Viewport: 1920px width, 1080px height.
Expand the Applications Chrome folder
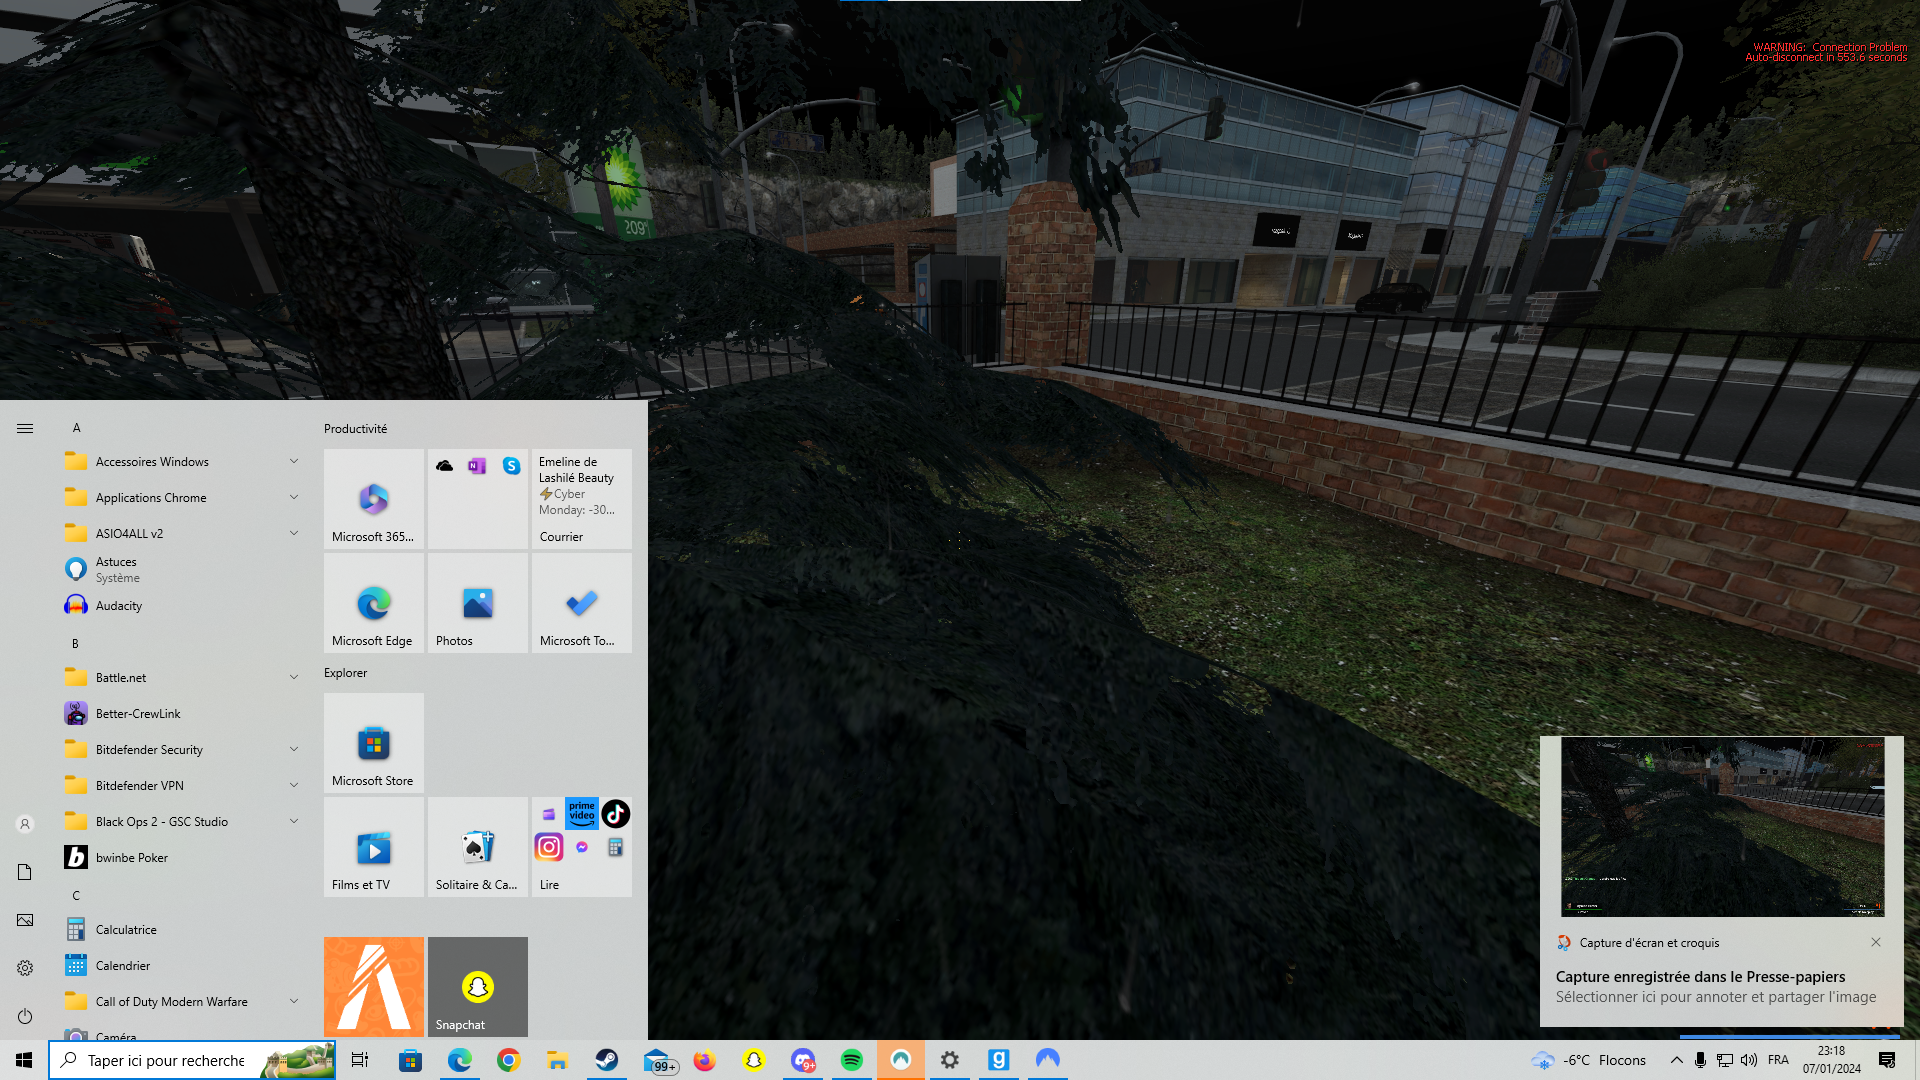coord(182,498)
